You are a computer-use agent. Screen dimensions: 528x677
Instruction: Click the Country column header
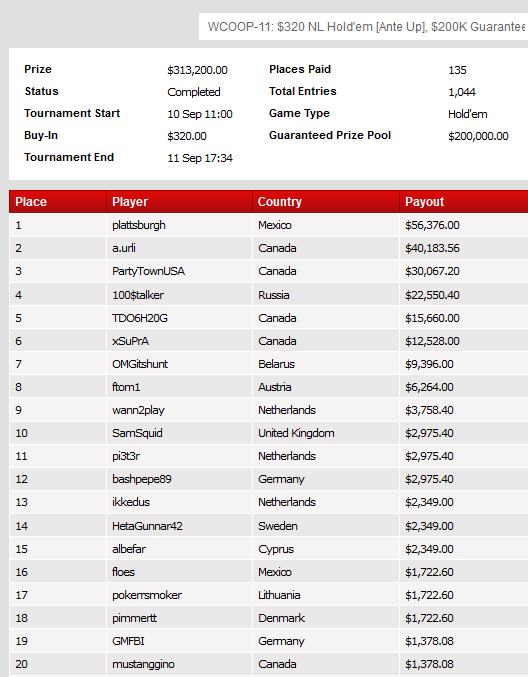tap(326, 202)
